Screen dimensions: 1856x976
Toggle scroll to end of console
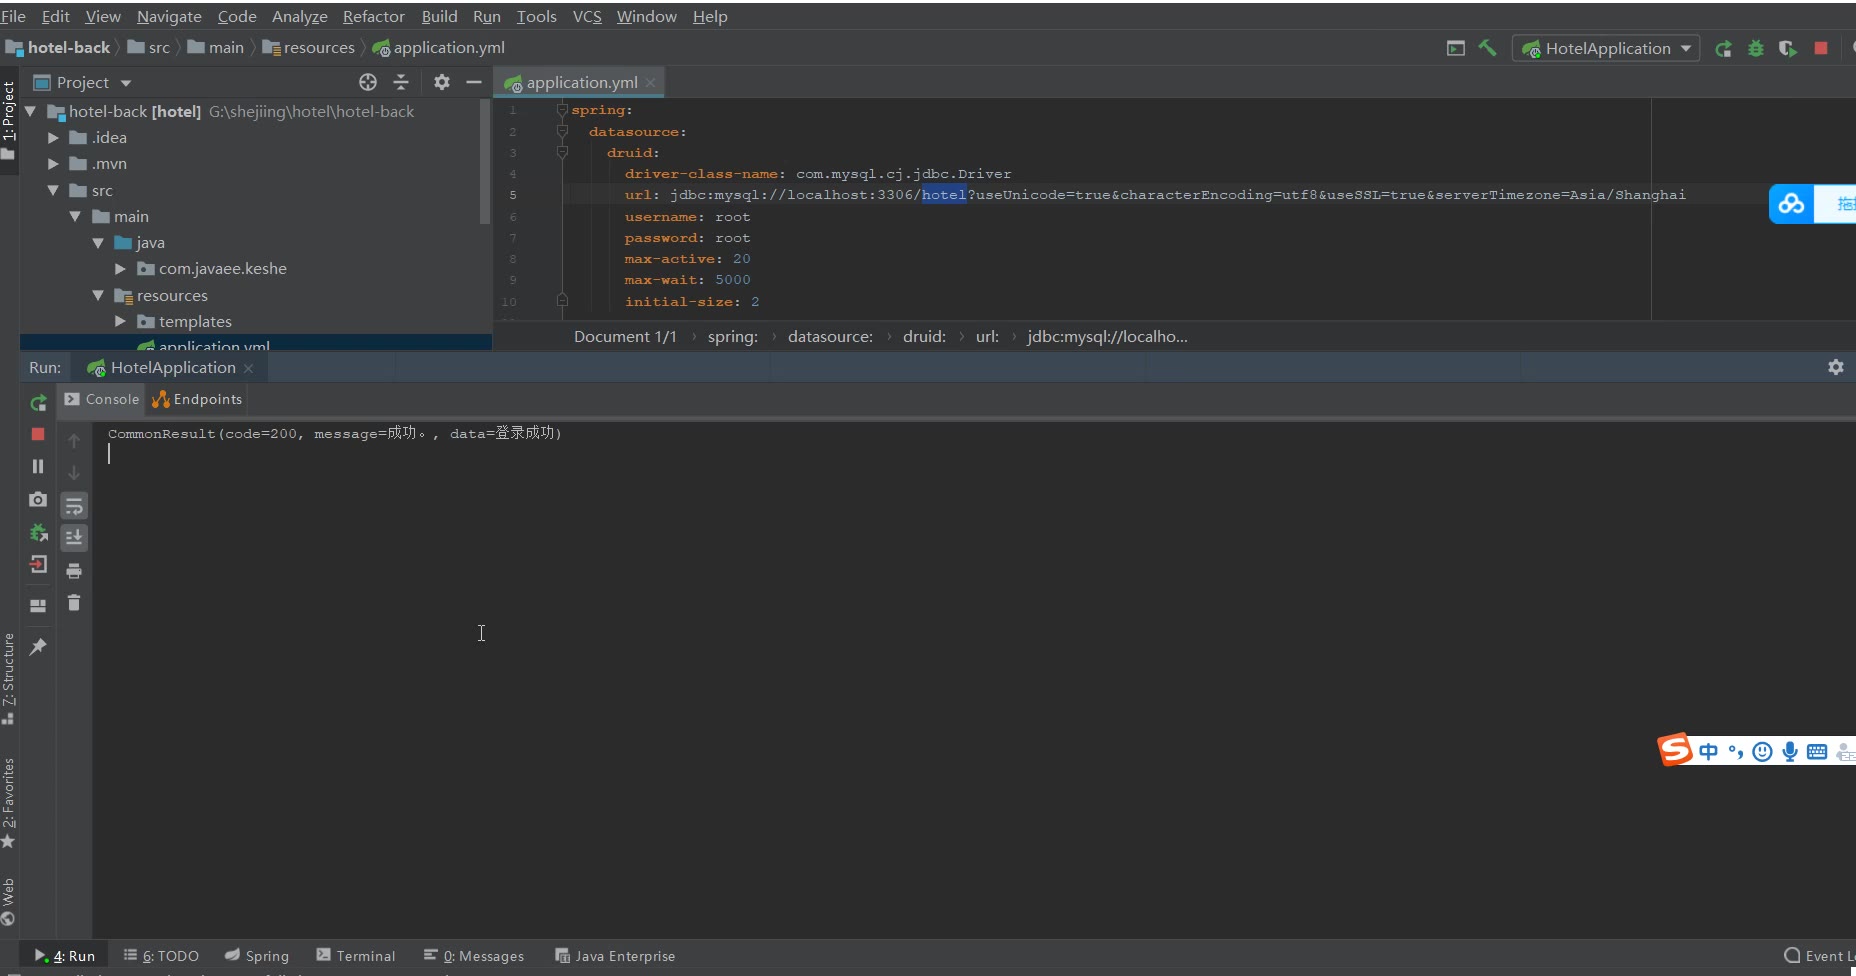coord(74,538)
